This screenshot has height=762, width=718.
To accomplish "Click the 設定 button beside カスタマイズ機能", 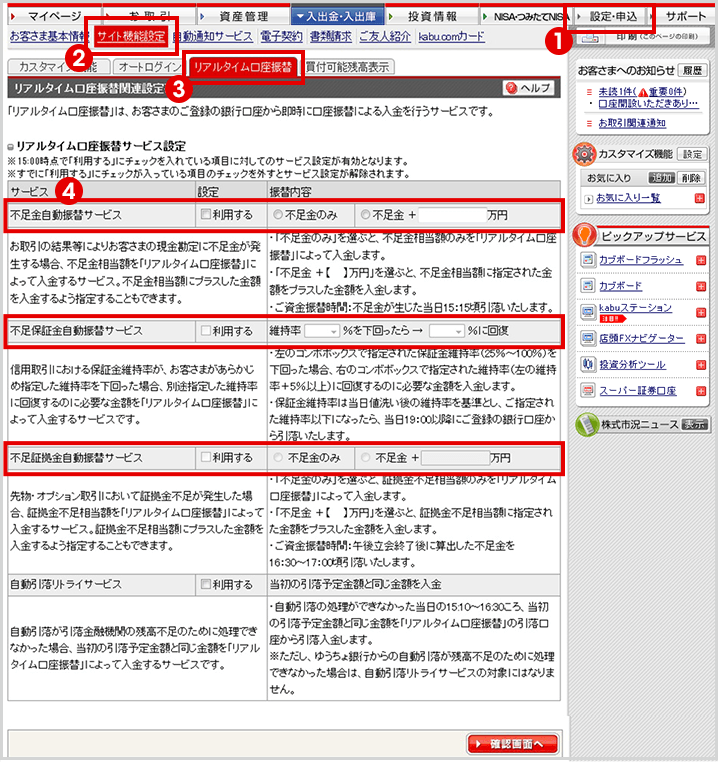I will pyautogui.click(x=692, y=154).
